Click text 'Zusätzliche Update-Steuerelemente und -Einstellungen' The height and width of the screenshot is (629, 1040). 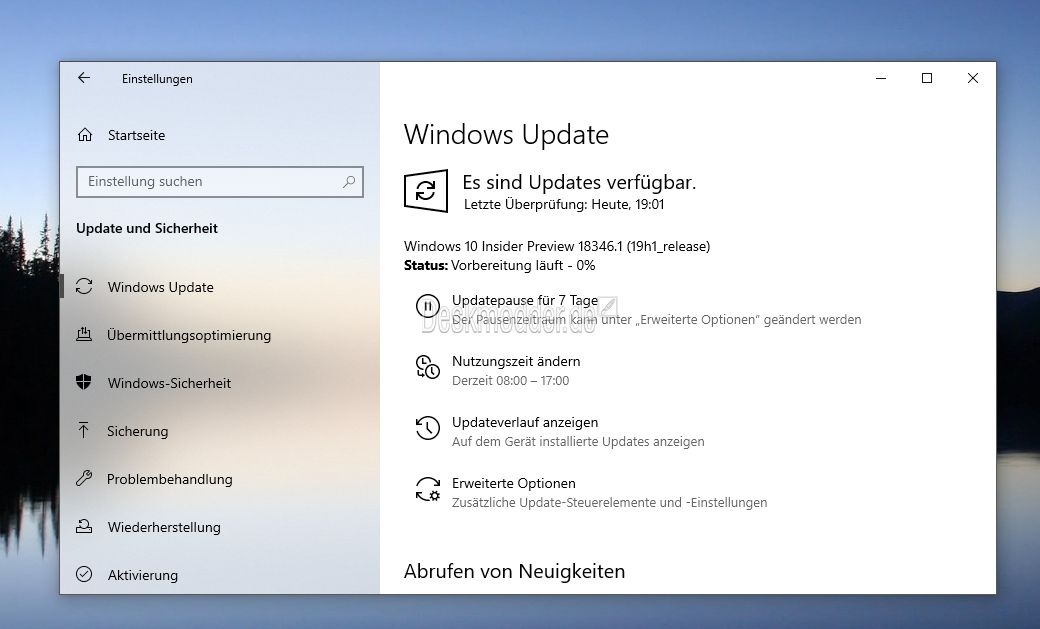pyautogui.click(x=609, y=502)
